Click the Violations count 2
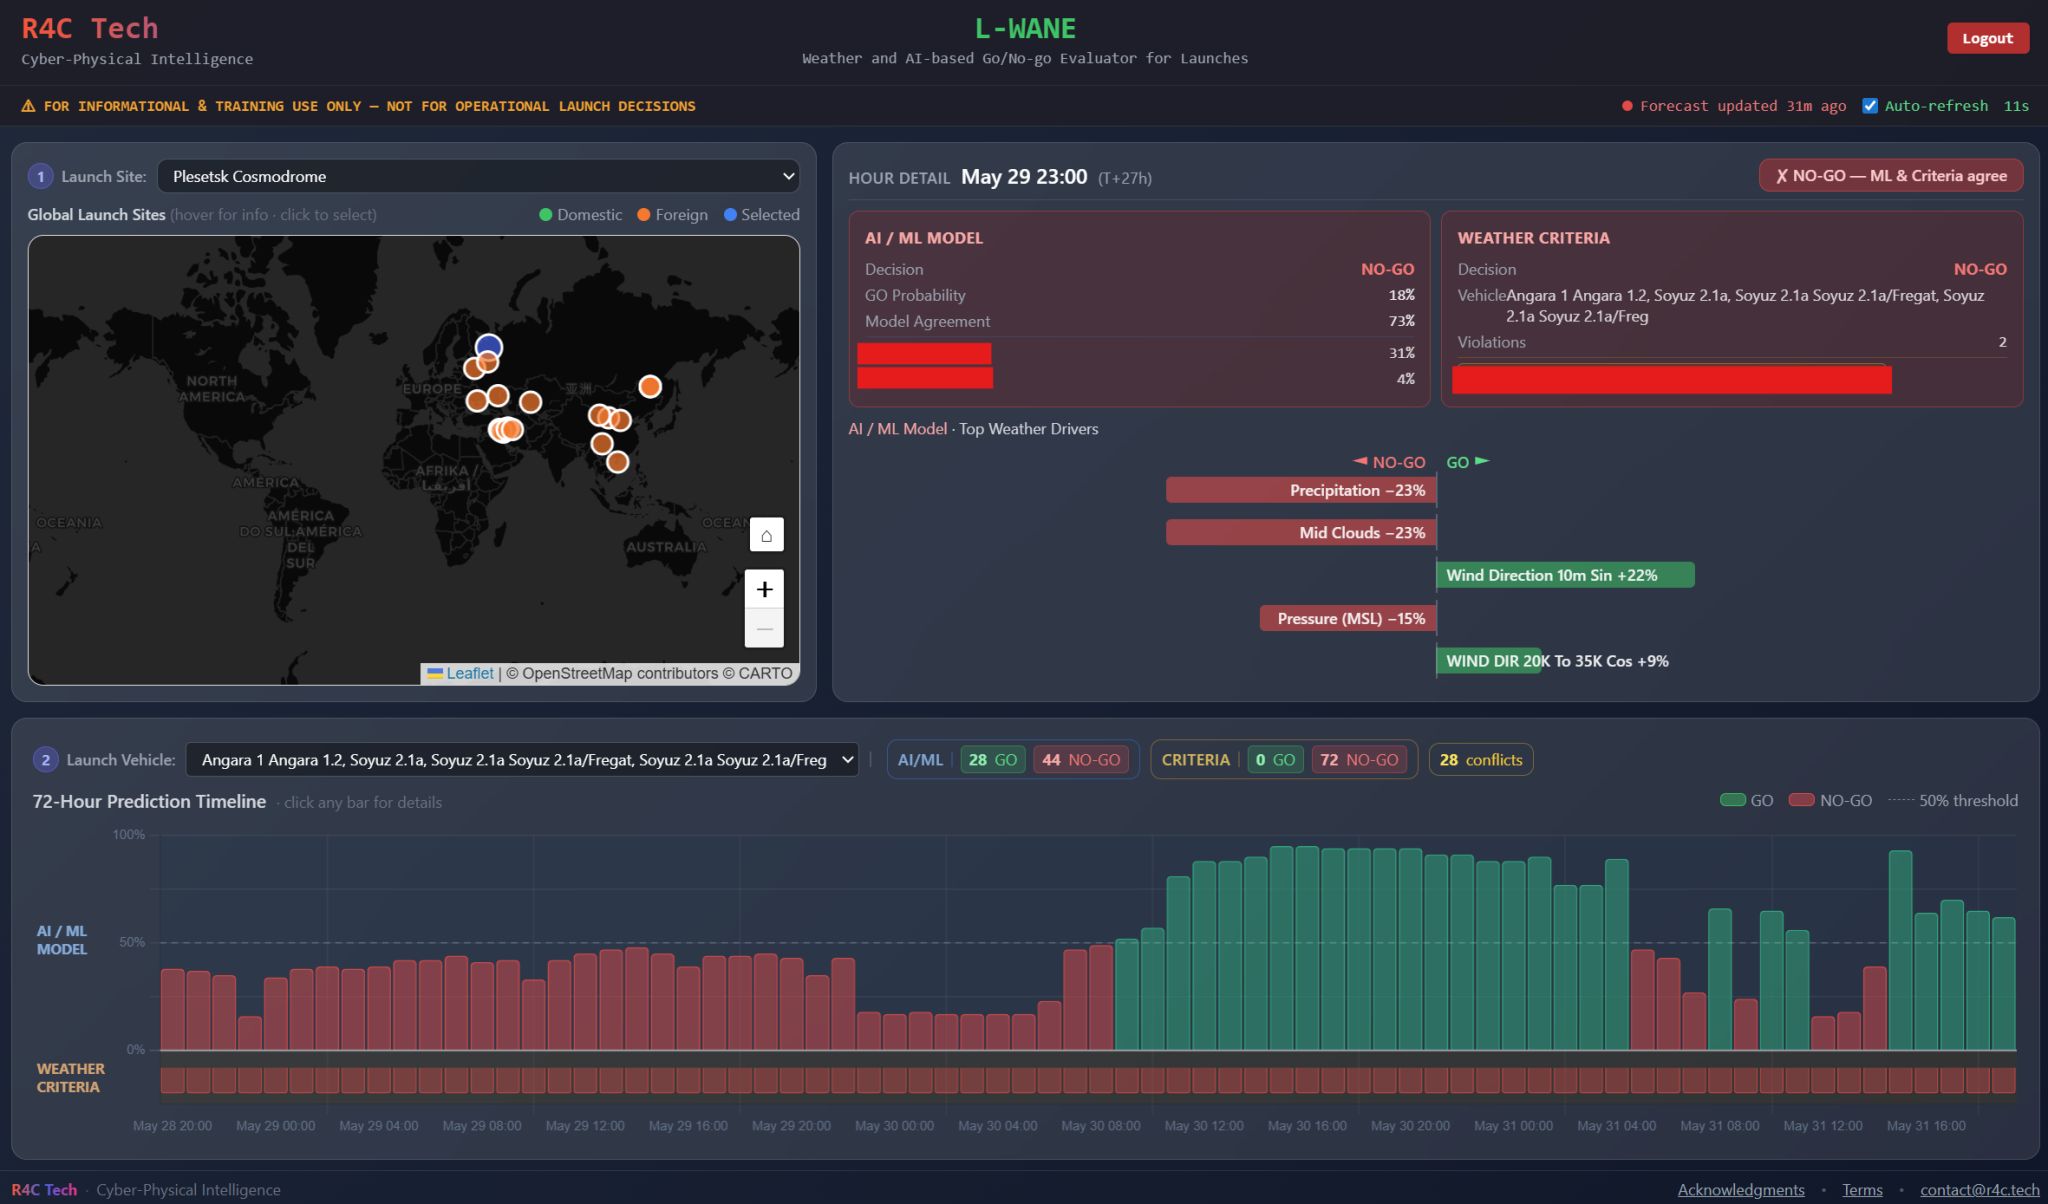Image resolution: width=2048 pixels, height=1204 pixels. 2002,342
